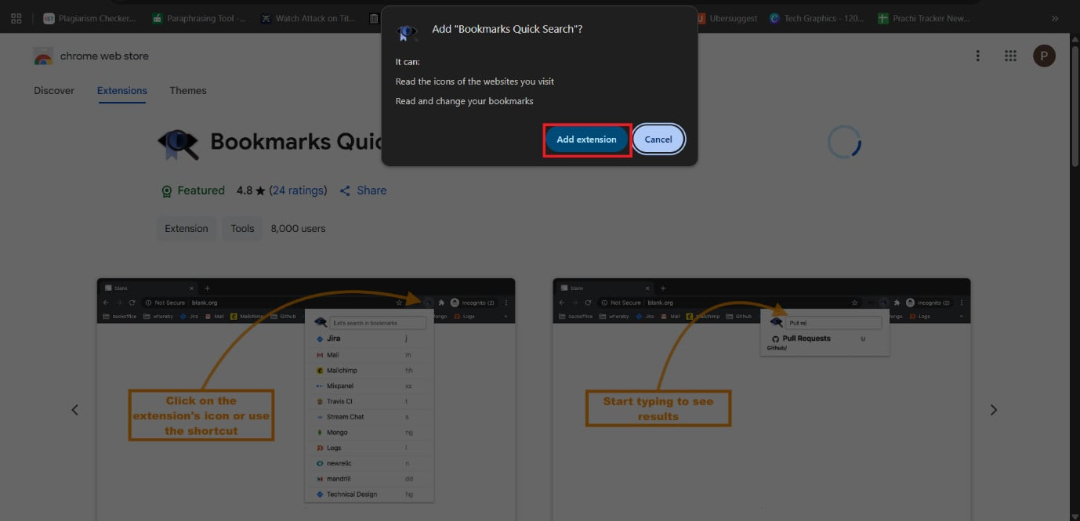
Task: Cancel adding Bookmarks Quick Search
Action: [658, 140]
